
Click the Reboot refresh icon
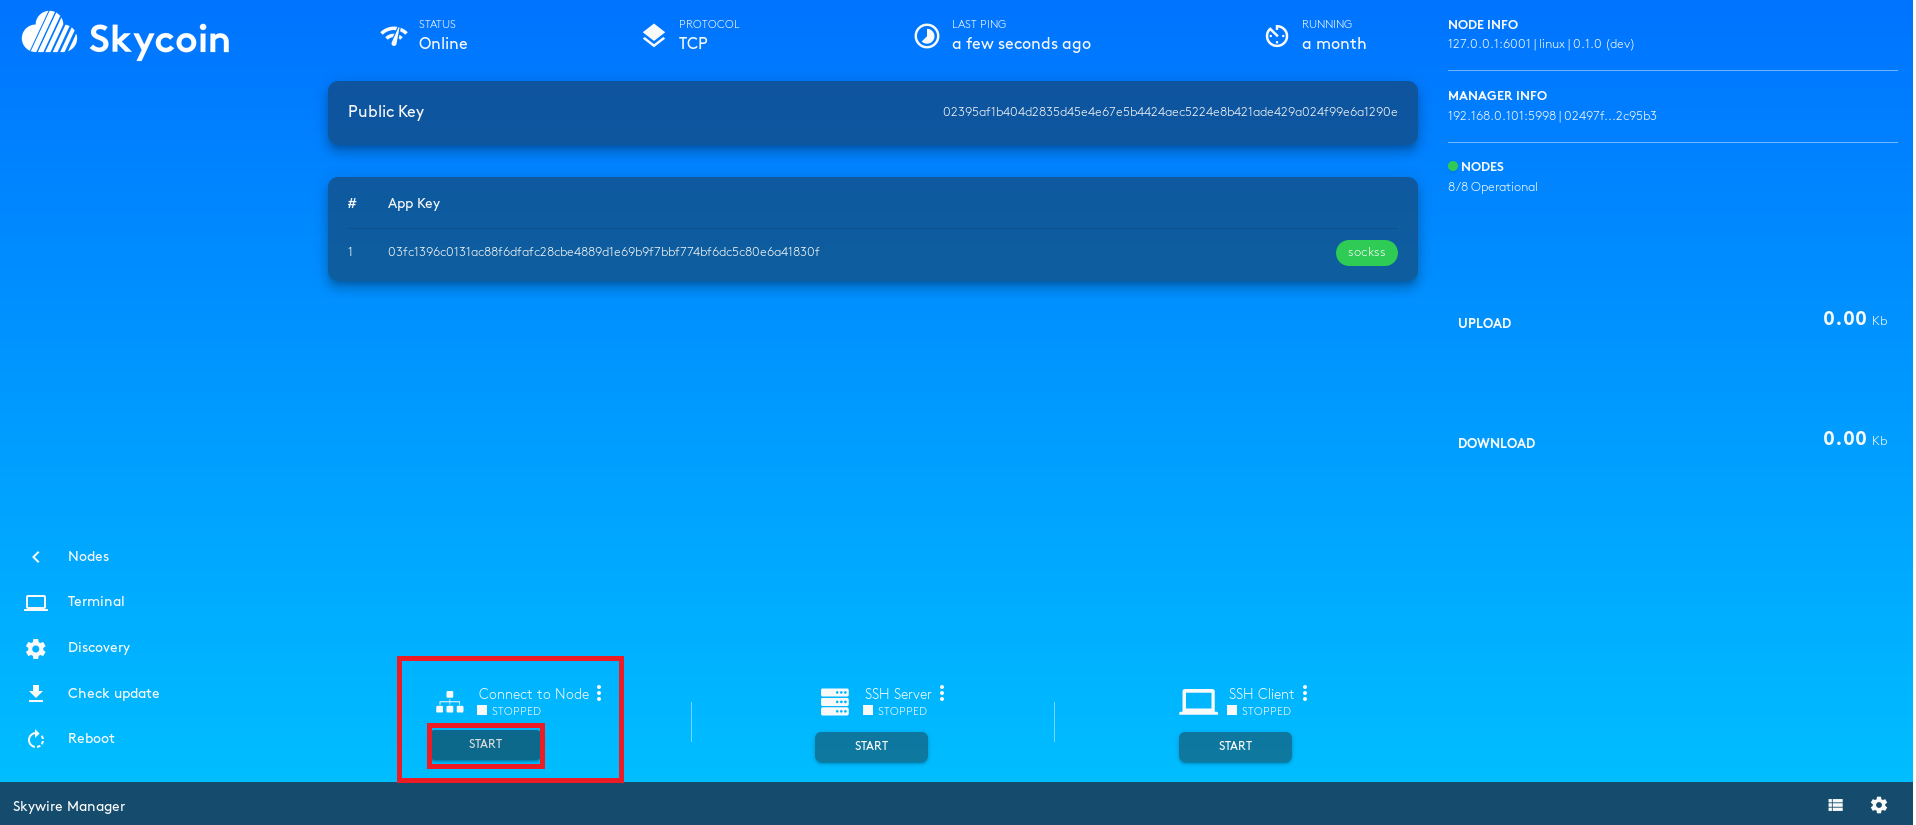pos(36,739)
